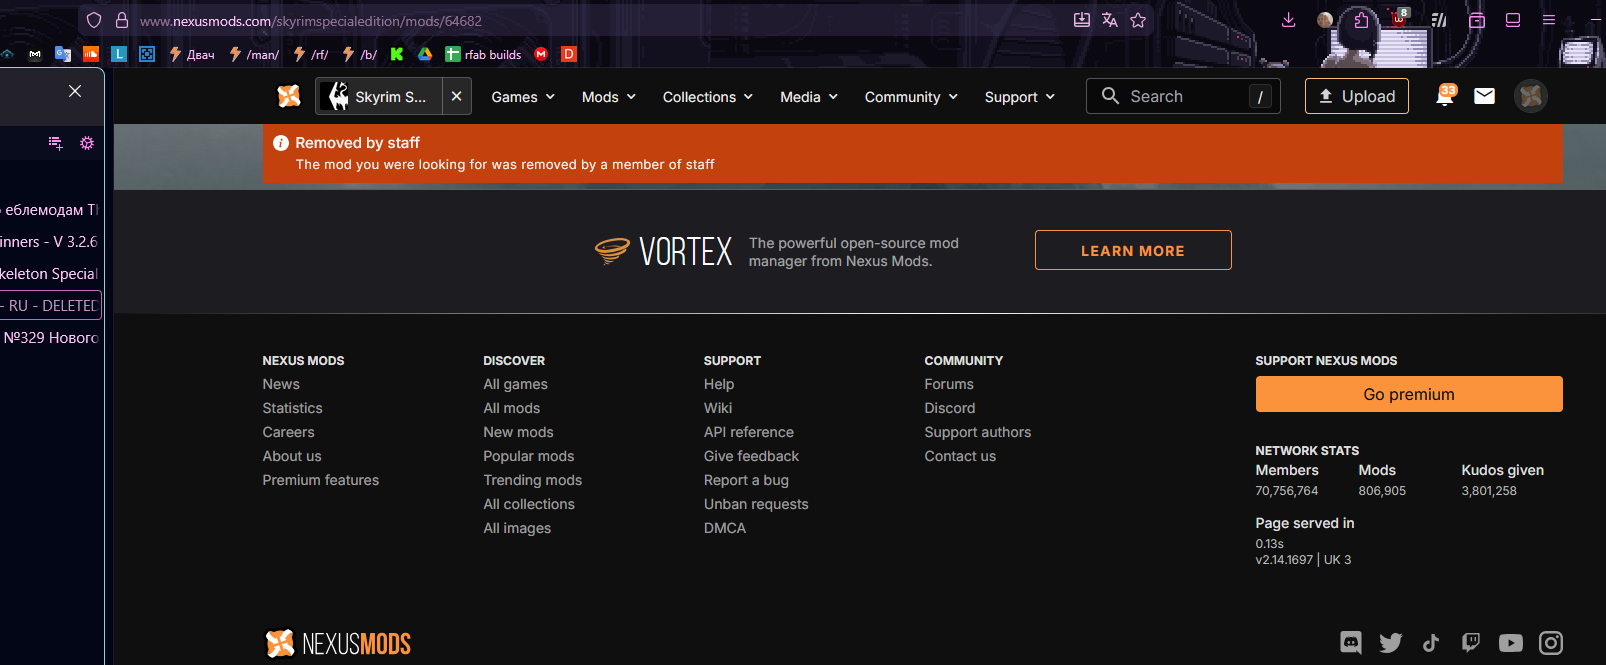The width and height of the screenshot is (1606, 665).
Task: Open the All games footer link
Action: point(515,384)
